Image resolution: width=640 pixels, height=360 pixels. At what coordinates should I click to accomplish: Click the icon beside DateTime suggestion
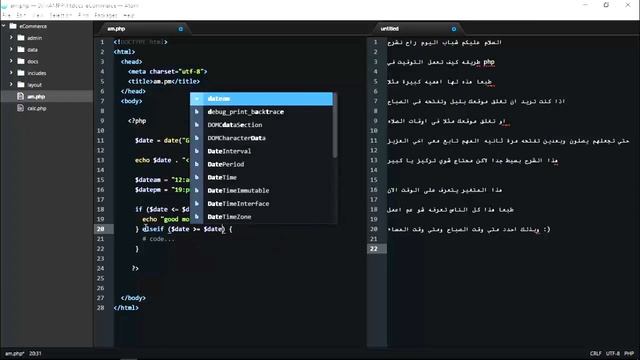coord(197,177)
